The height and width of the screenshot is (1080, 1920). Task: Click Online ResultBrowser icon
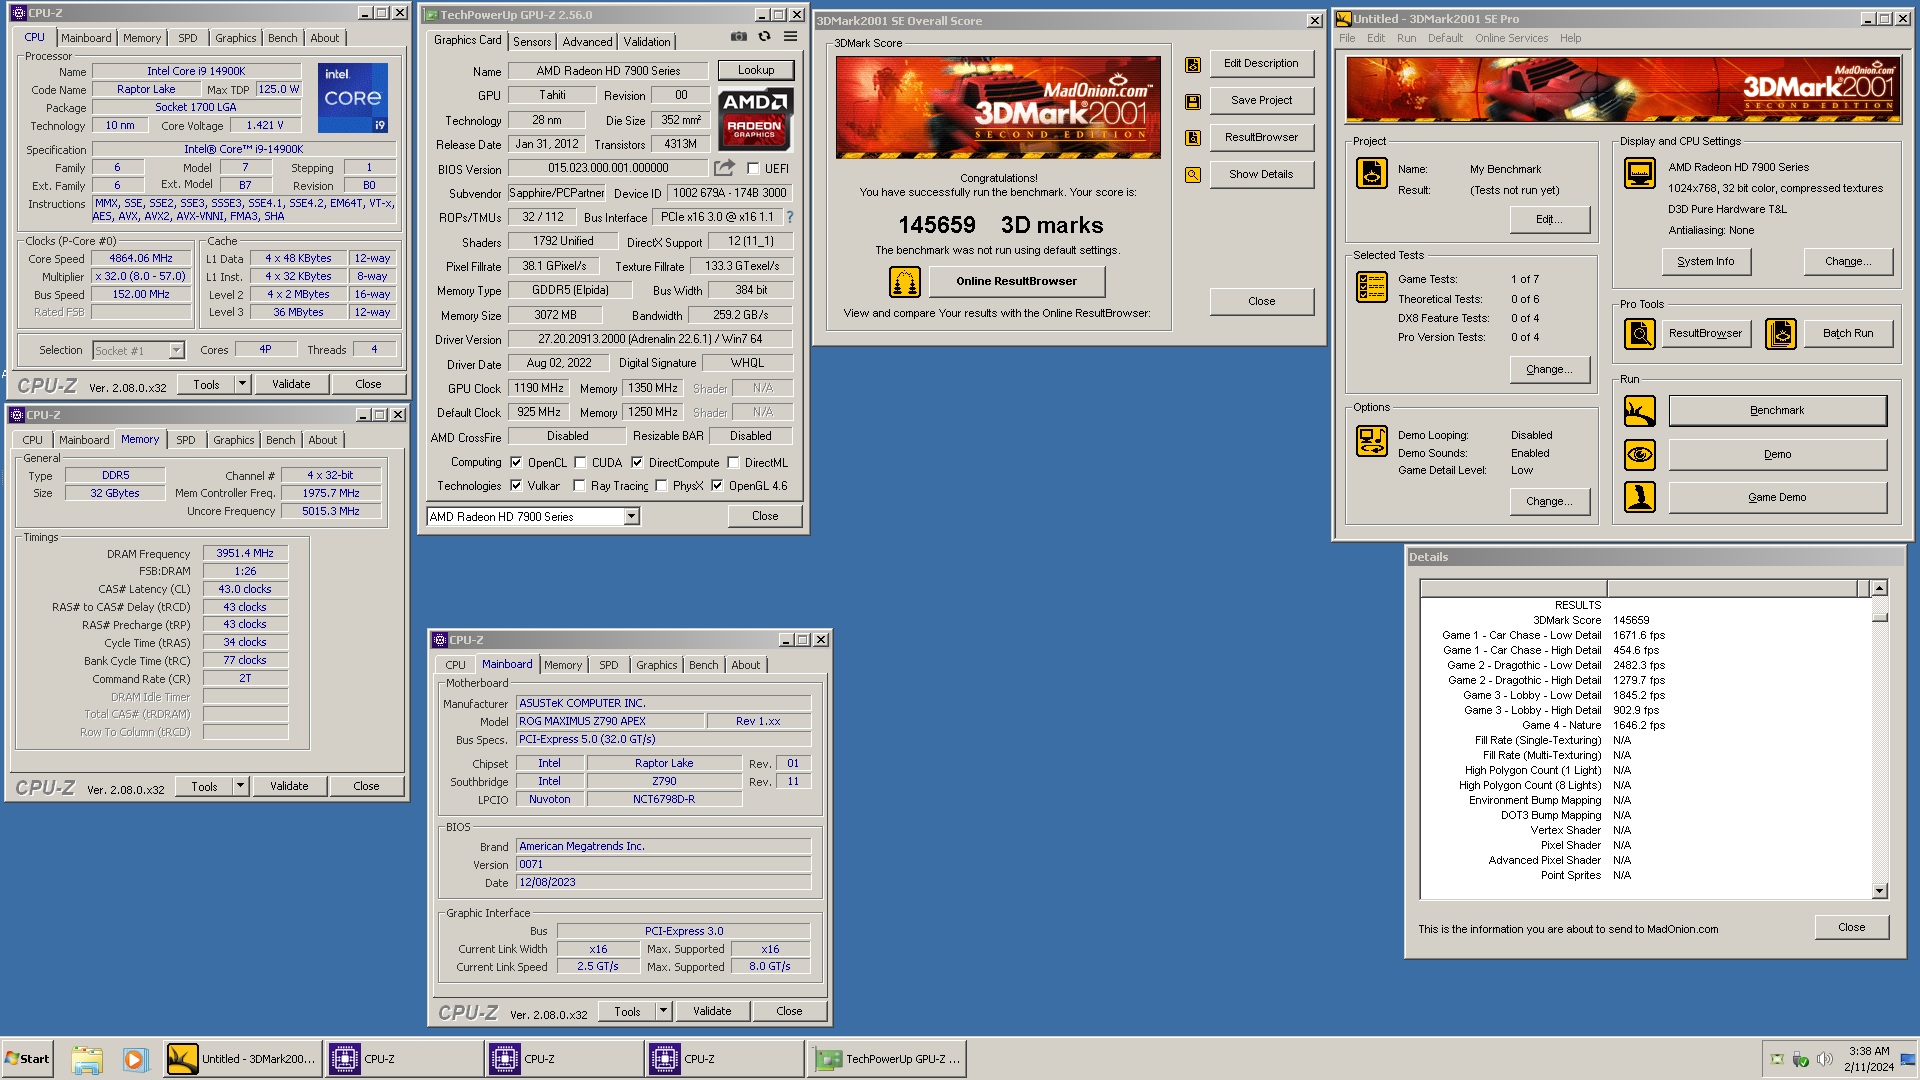pyautogui.click(x=905, y=282)
